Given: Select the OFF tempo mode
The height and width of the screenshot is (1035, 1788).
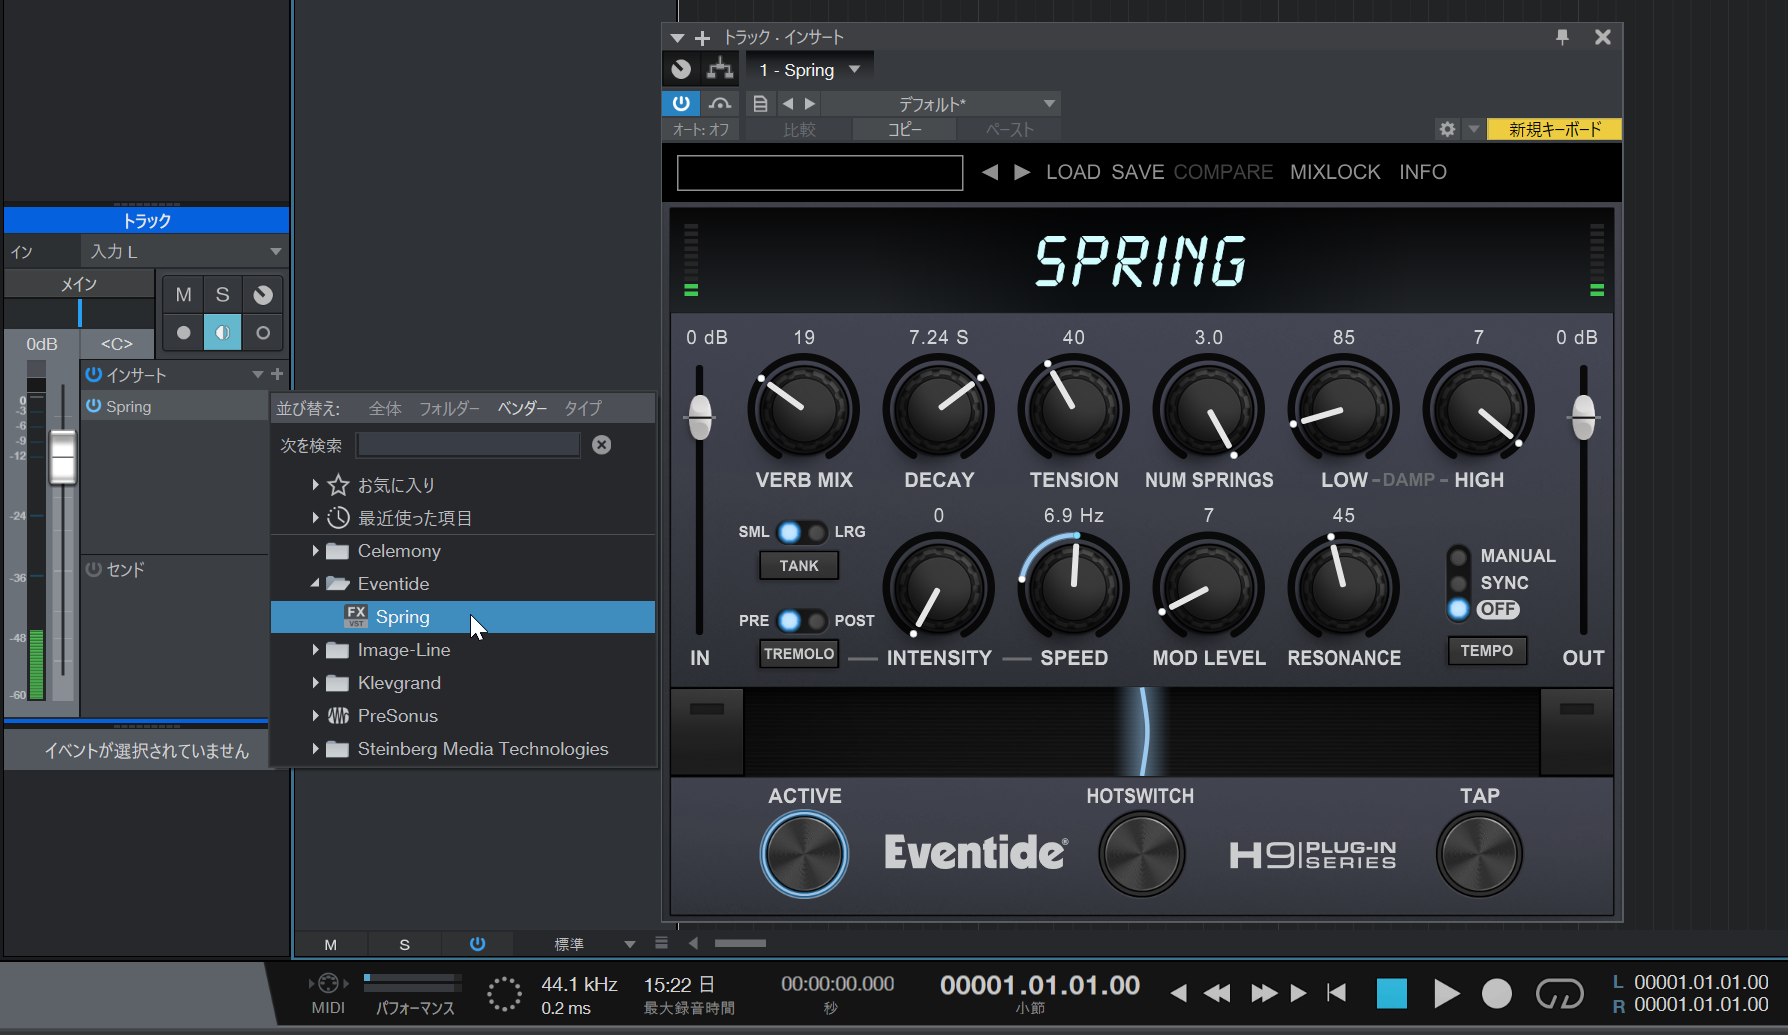Looking at the screenshot, I should pyautogui.click(x=1459, y=609).
